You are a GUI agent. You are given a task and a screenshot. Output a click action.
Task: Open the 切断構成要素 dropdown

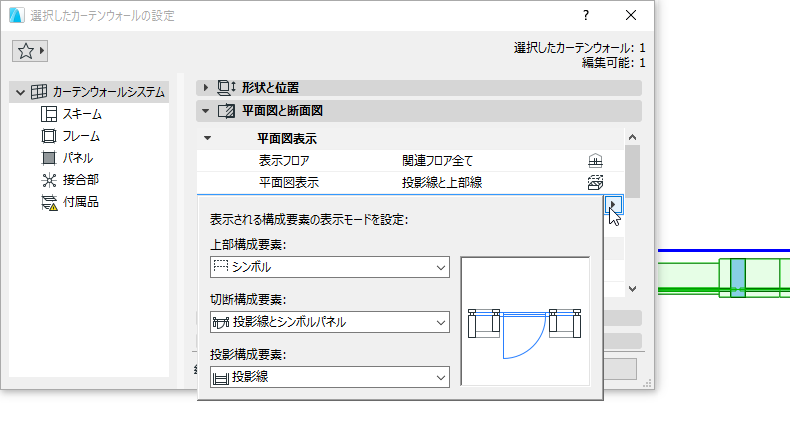click(330, 322)
